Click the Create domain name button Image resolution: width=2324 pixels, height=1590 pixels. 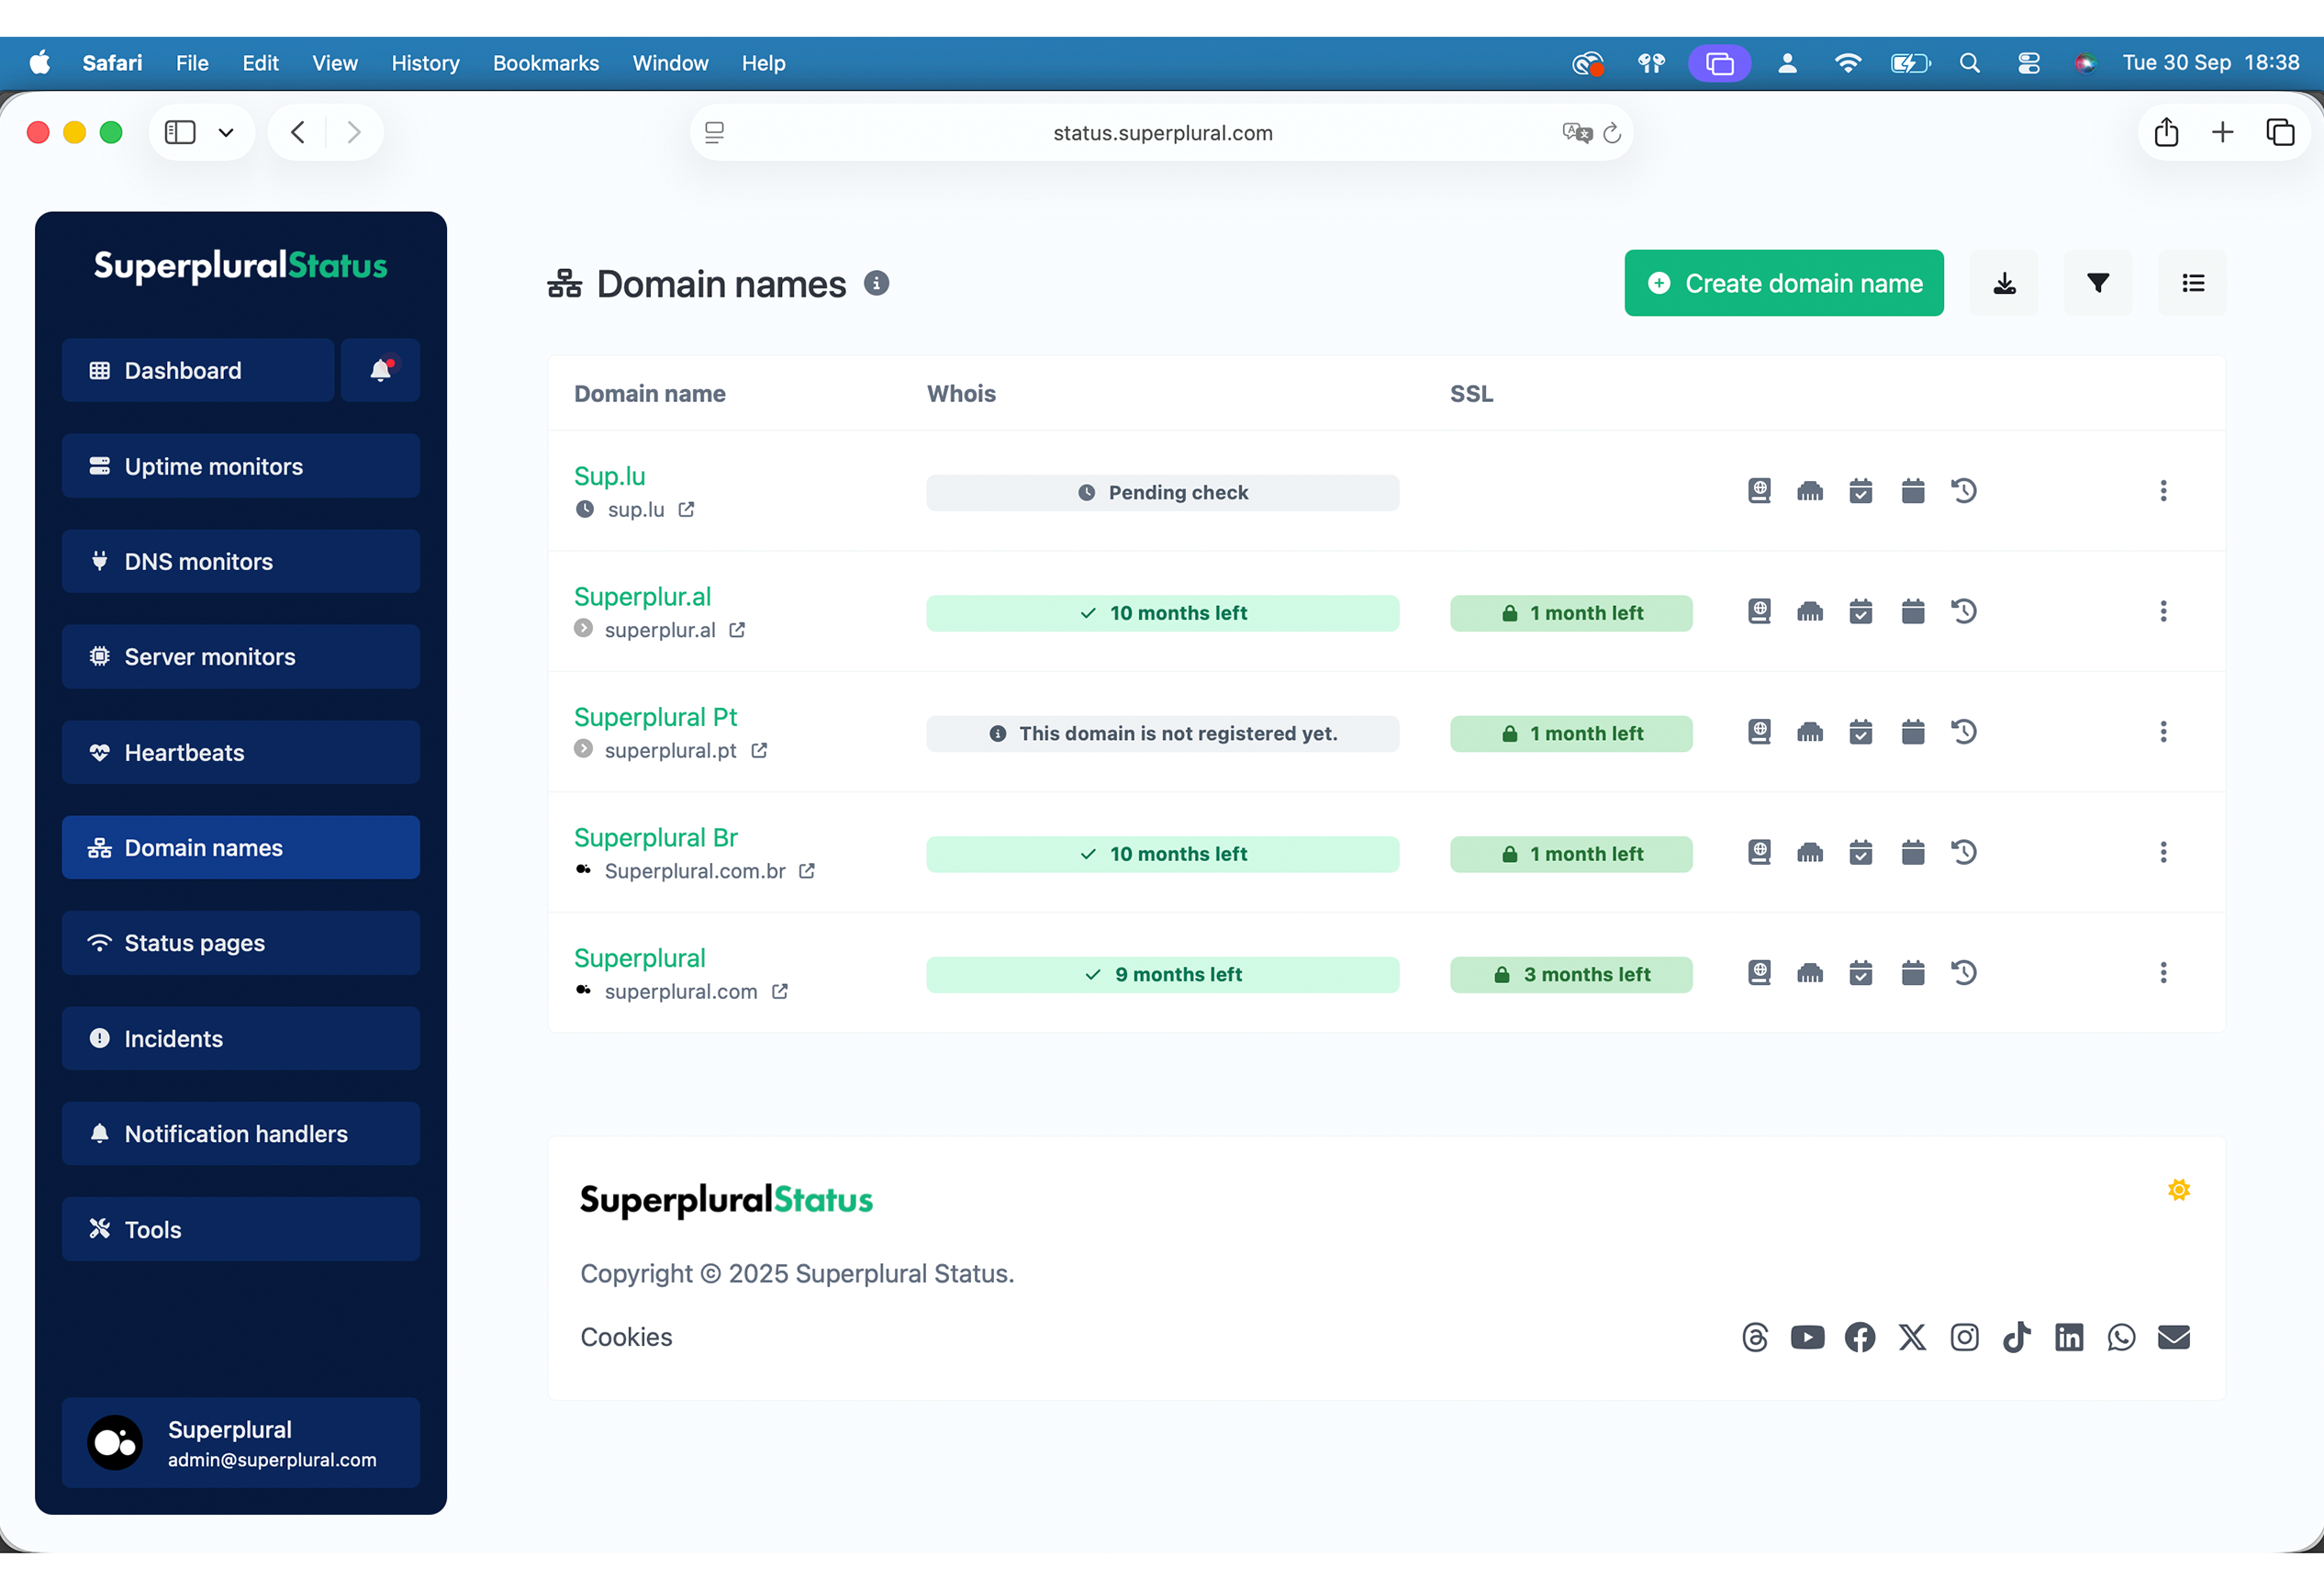[x=1784, y=283]
